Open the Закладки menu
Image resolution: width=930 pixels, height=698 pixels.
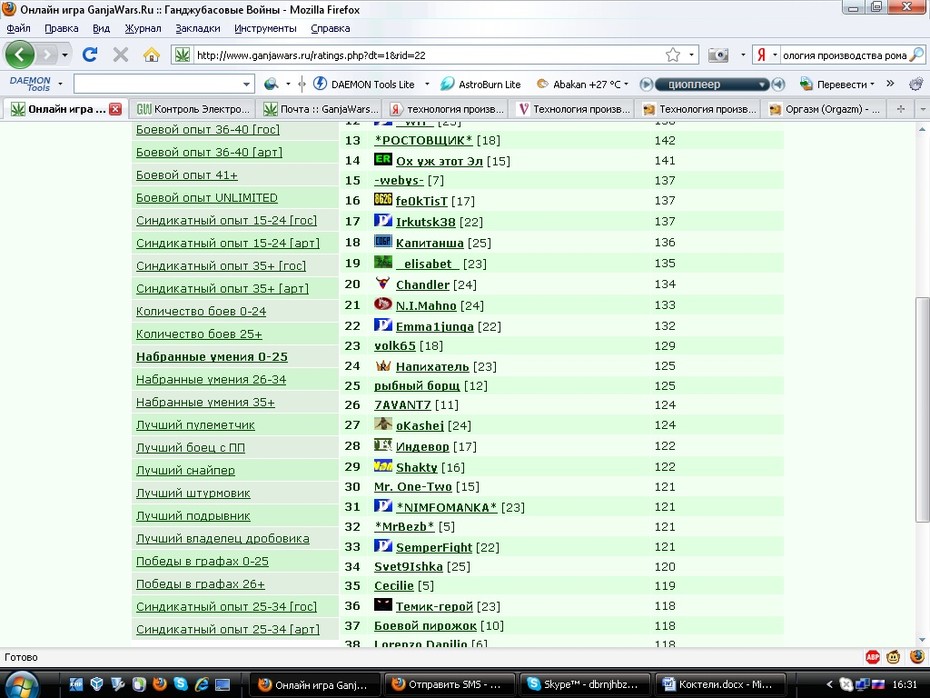pos(198,28)
